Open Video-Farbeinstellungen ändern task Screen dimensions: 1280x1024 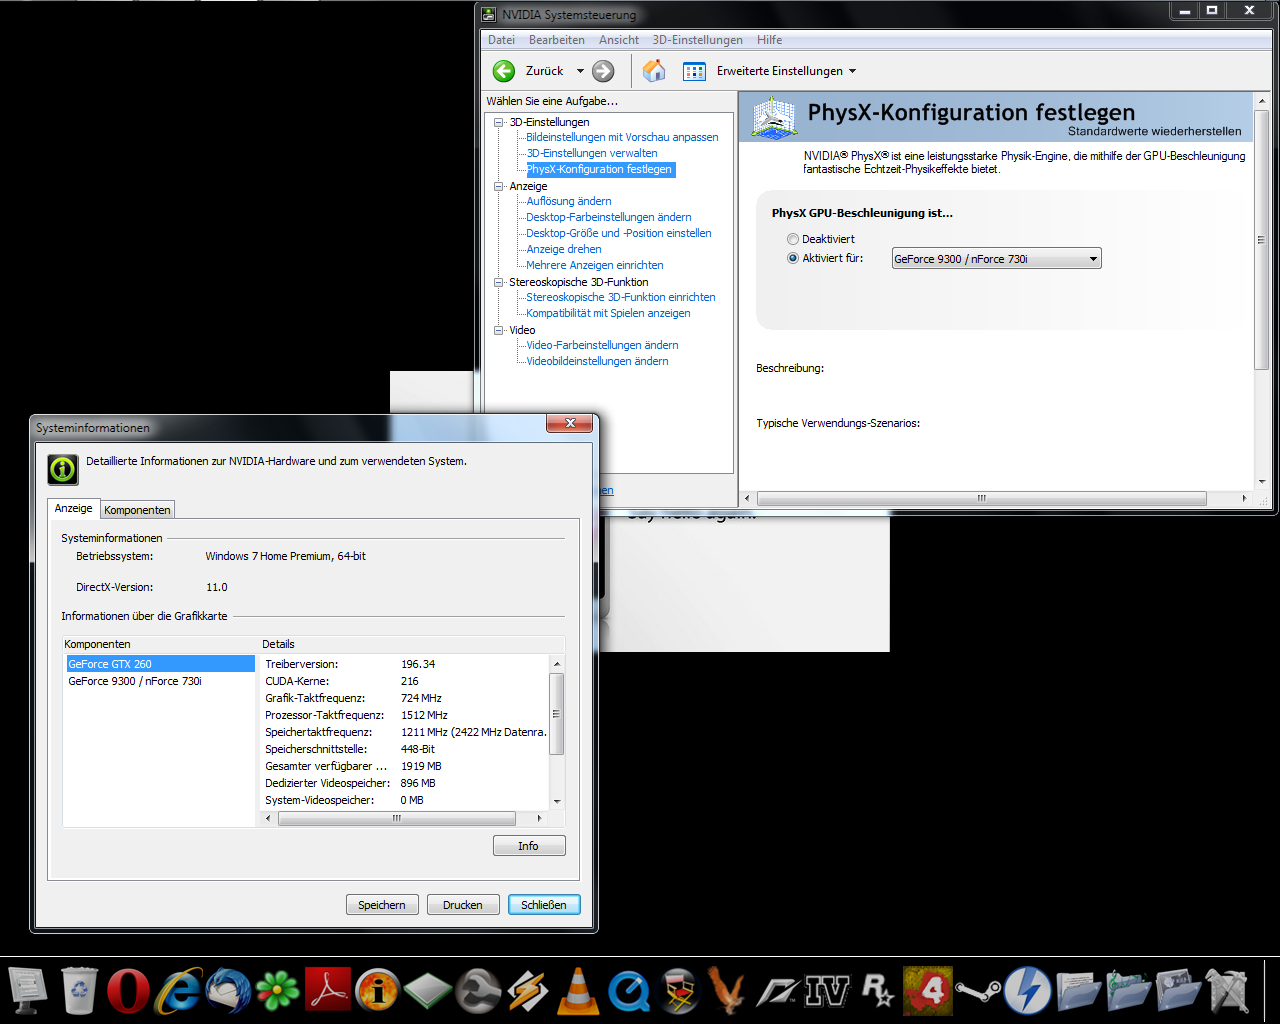(x=602, y=345)
